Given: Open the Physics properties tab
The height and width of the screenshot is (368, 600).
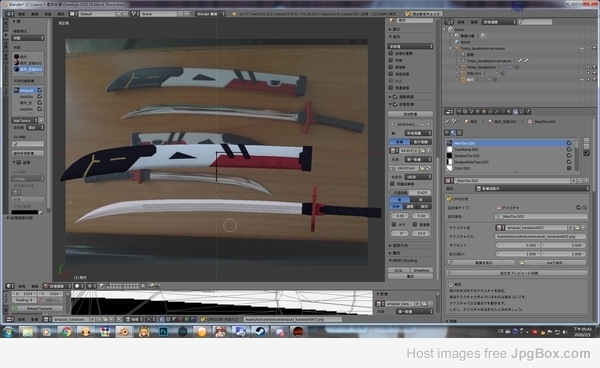Looking at the screenshot, I should [x=528, y=112].
